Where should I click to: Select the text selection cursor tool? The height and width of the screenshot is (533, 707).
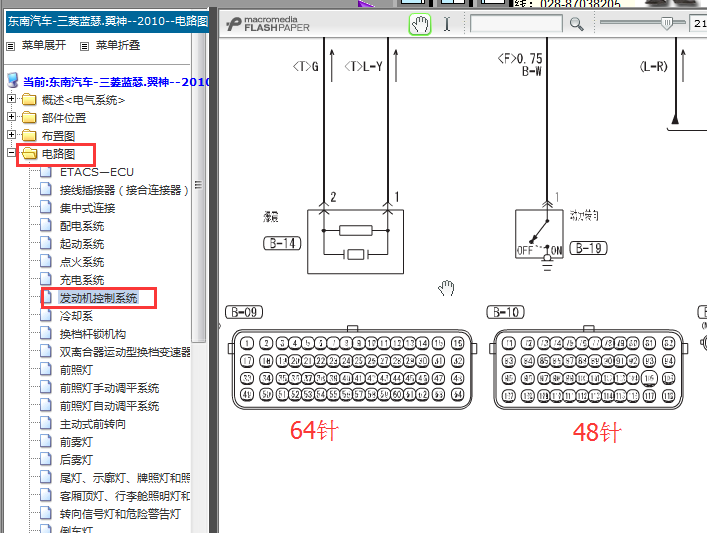pyautogui.click(x=447, y=24)
